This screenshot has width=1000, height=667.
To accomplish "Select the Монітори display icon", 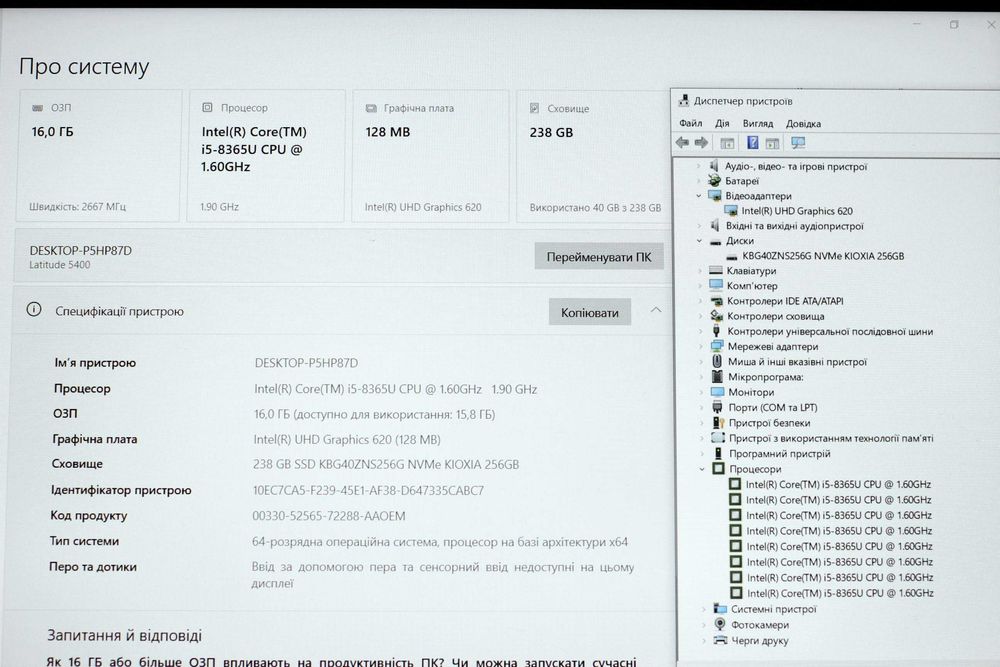I will [x=717, y=392].
